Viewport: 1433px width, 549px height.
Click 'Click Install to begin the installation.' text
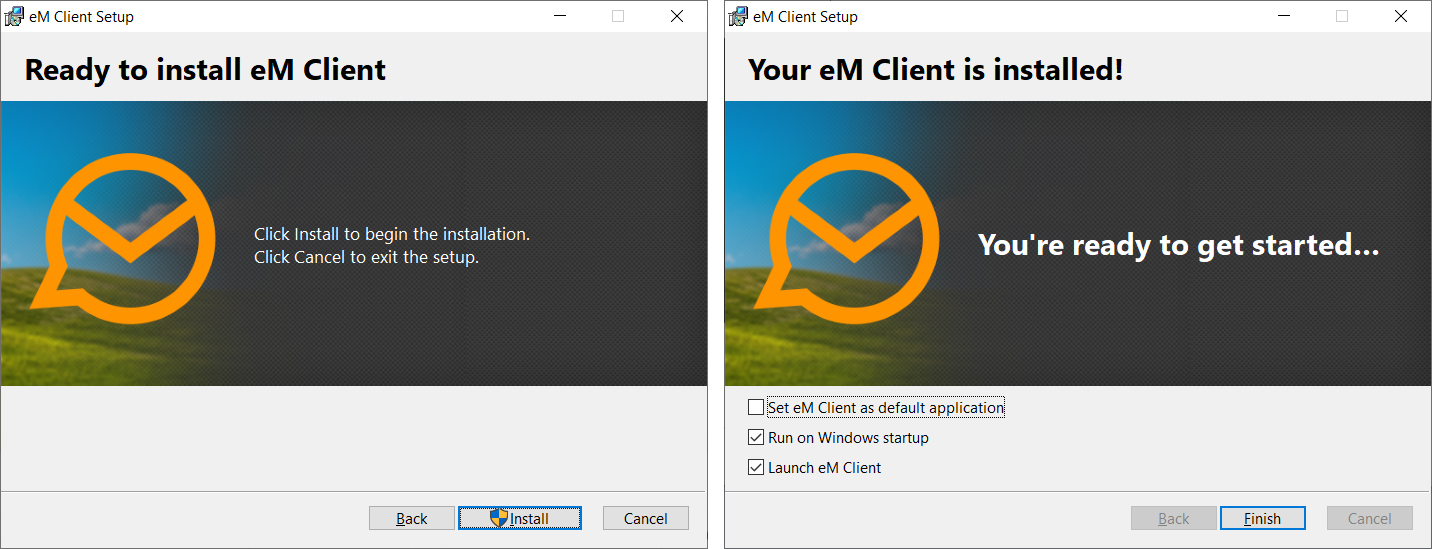[x=392, y=234]
